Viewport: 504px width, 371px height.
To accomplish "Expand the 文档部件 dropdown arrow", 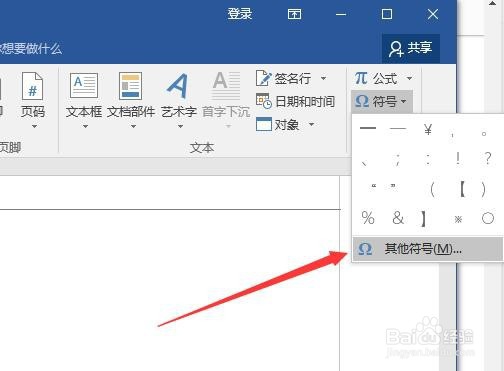I will (x=133, y=126).
